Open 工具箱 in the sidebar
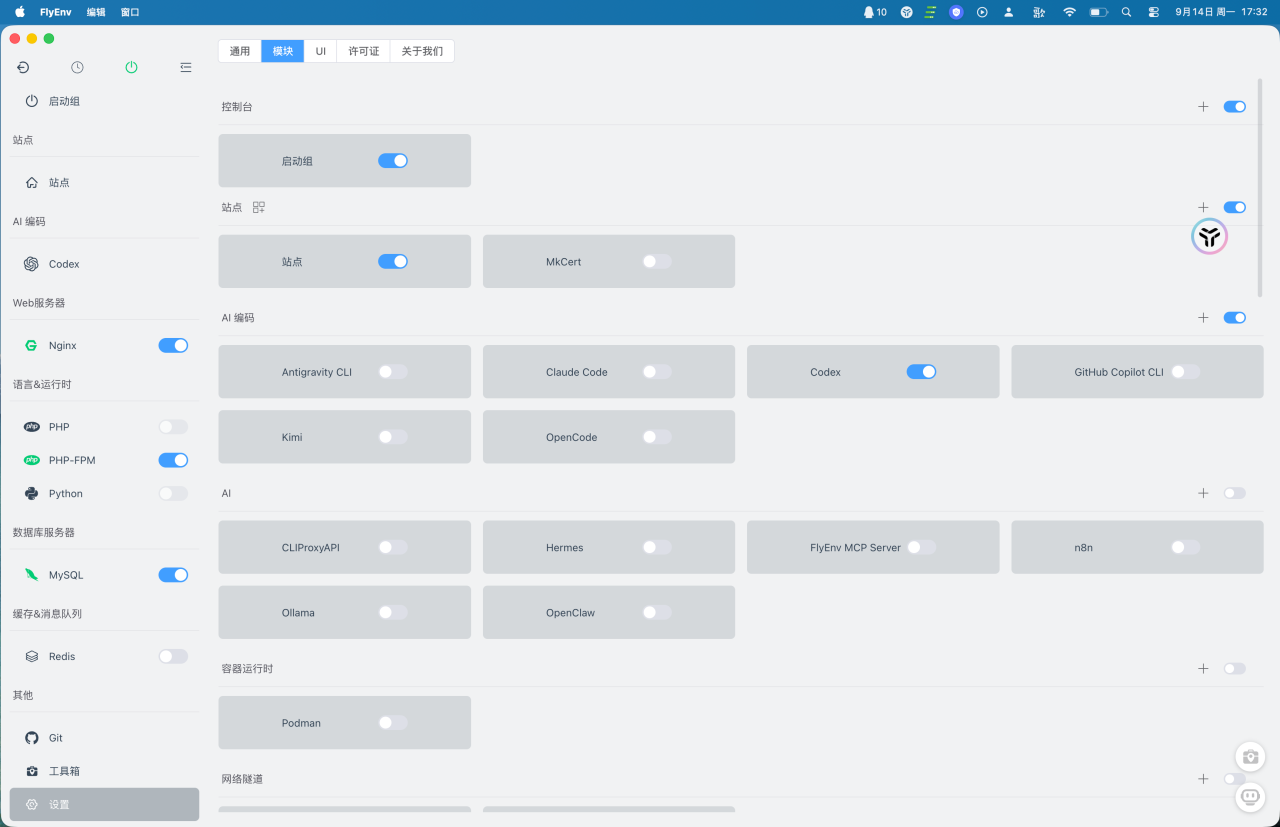This screenshot has width=1280, height=827. point(104,771)
